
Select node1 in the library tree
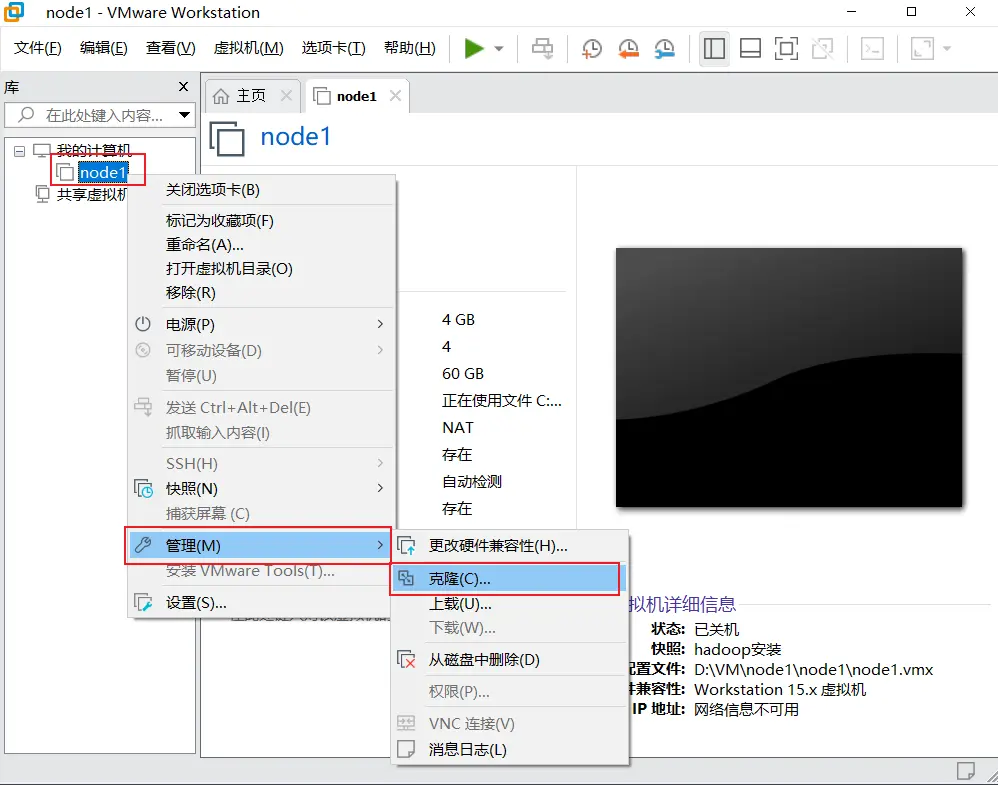pyautogui.click(x=103, y=172)
